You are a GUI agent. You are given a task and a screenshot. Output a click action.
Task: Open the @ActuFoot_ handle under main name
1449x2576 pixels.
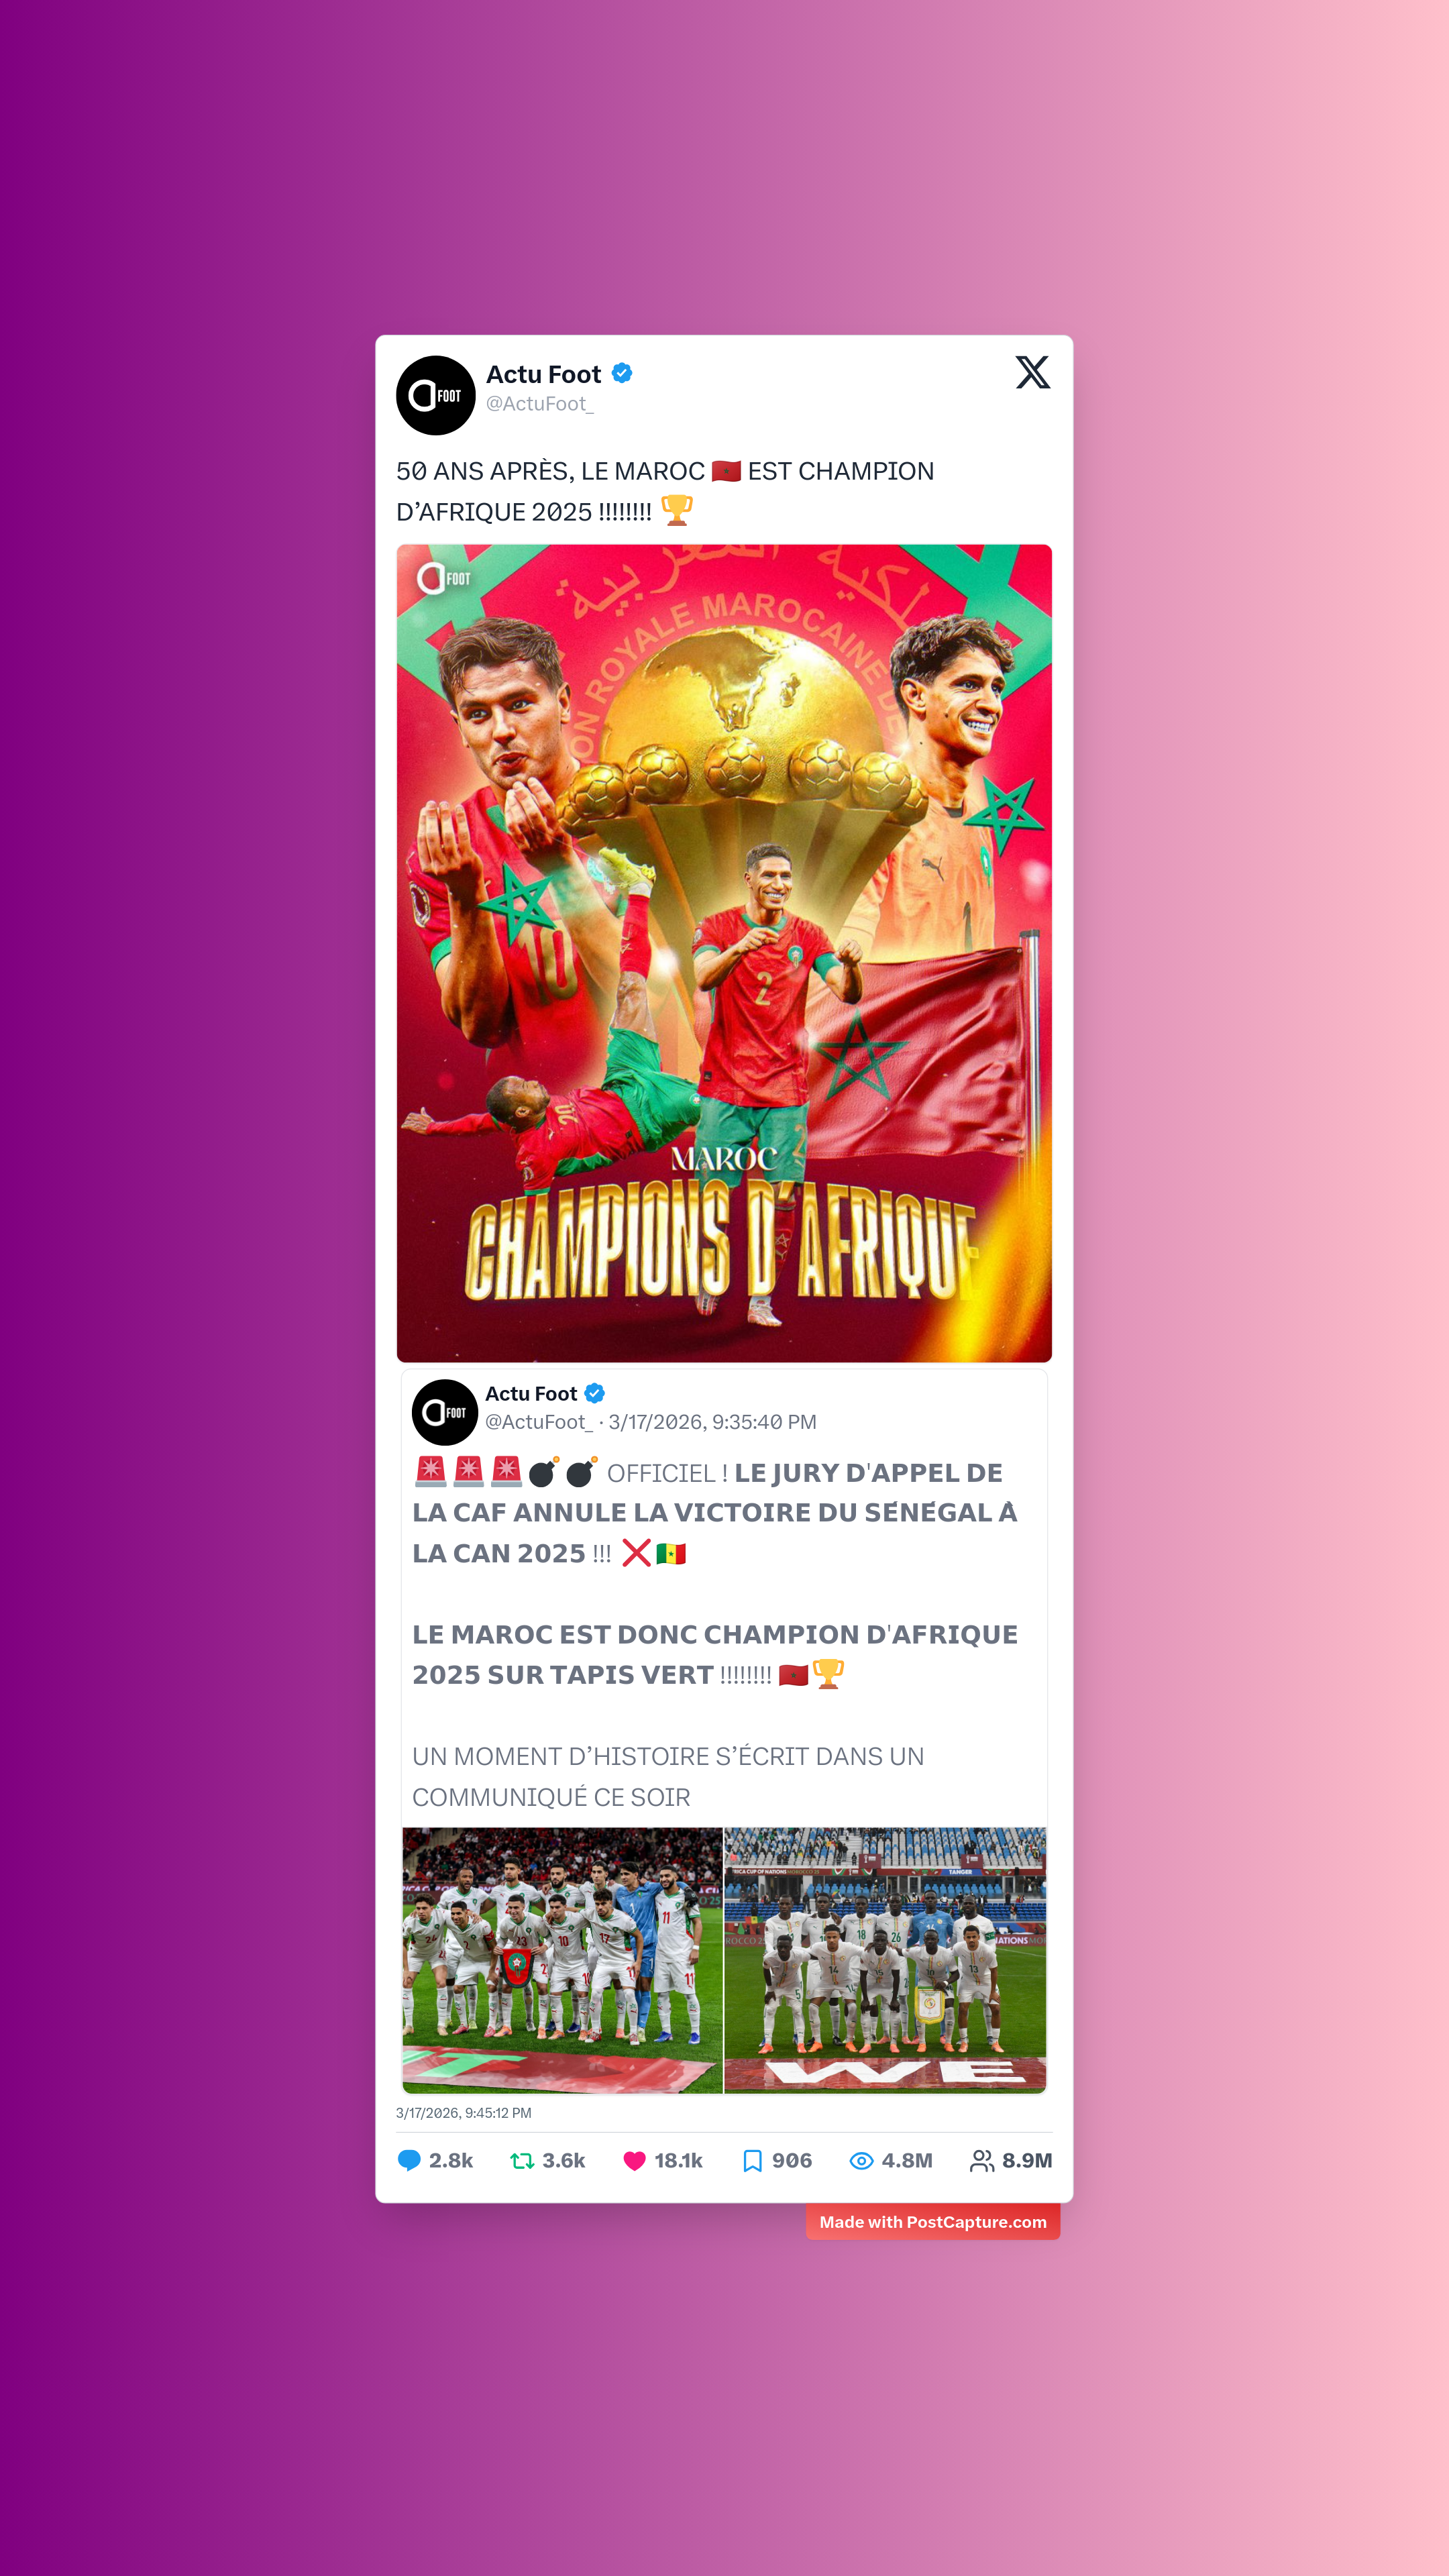coord(540,404)
